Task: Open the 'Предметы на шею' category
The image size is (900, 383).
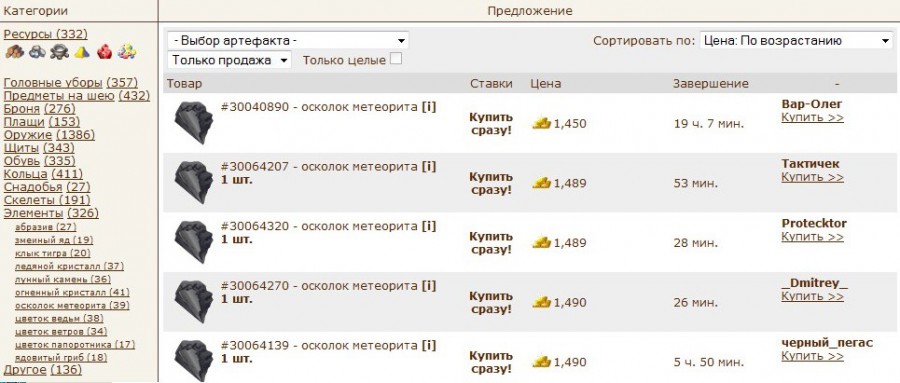Action: tap(76, 96)
